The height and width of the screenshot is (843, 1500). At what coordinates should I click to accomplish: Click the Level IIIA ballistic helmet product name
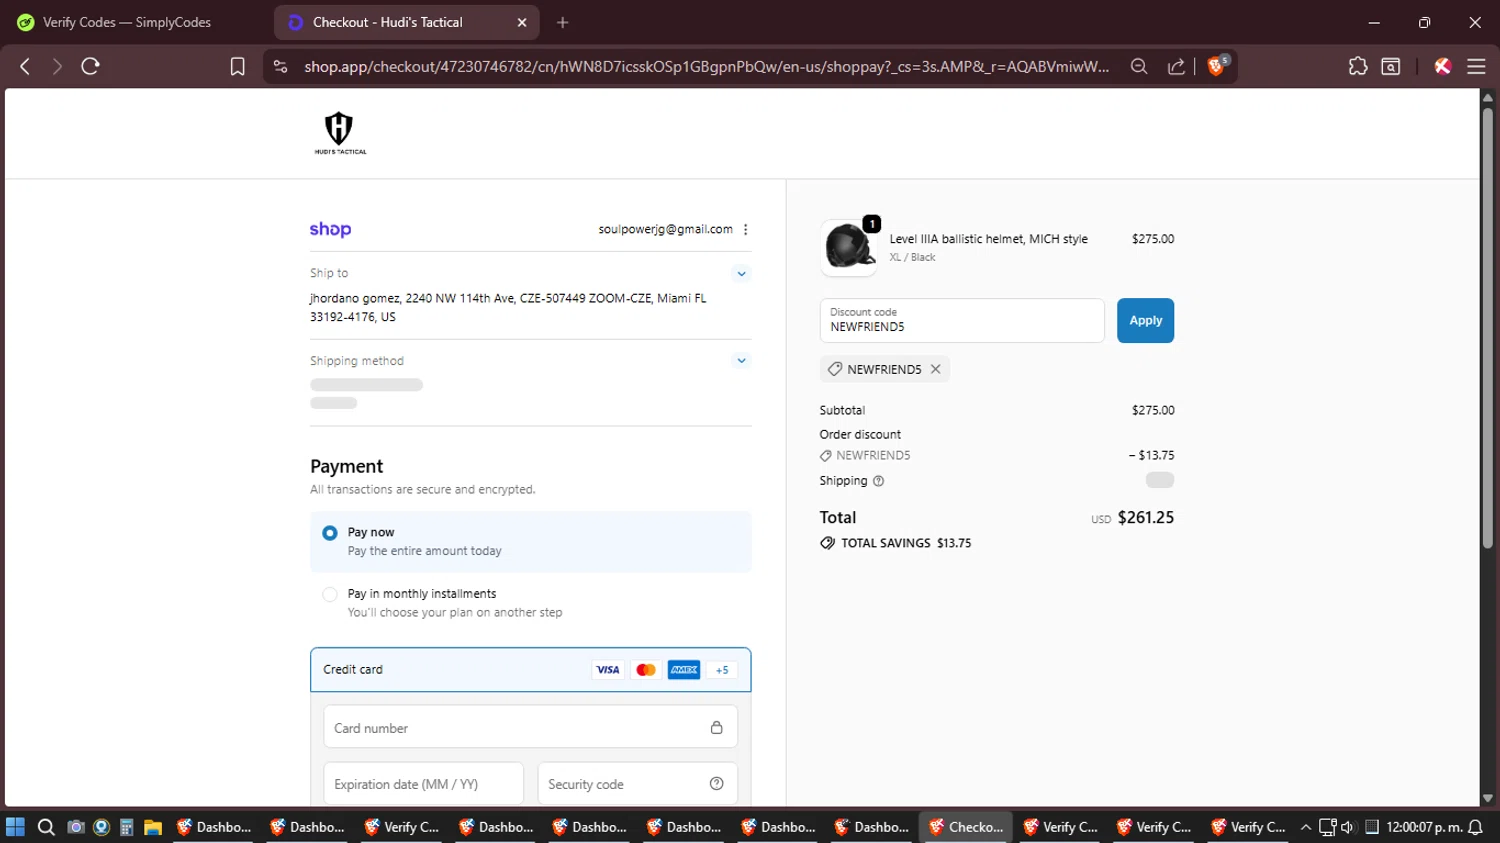(x=989, y=239)
